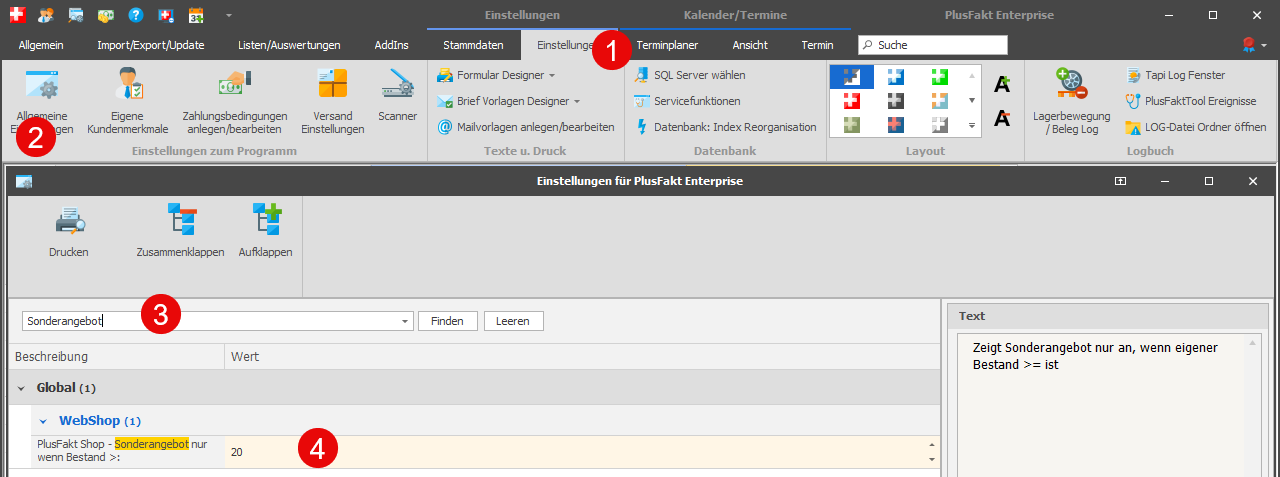Click Zusammenklappen to collapse all groups
The height and width of the screenshot is (477, 1280).
(180, 231)
